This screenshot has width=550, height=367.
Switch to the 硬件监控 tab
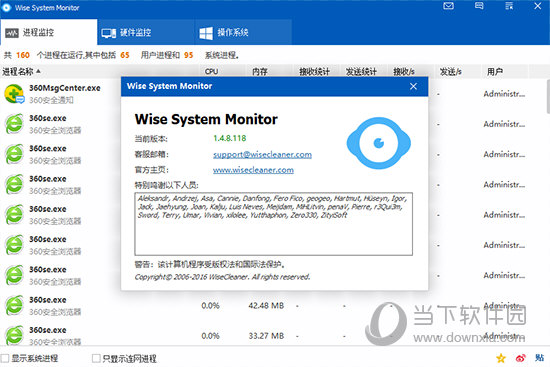pos(146,33)
